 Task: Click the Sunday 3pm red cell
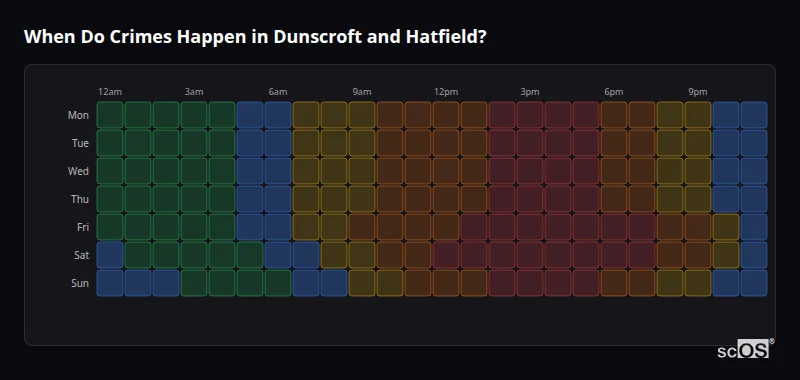[x=530, y=283]
